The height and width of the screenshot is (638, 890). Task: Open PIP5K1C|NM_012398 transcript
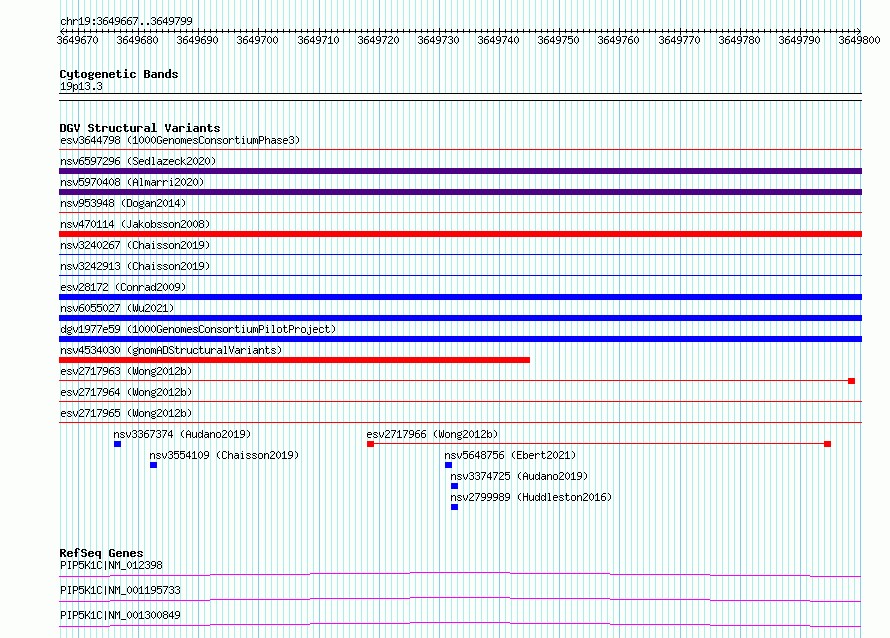click(111, 565)
